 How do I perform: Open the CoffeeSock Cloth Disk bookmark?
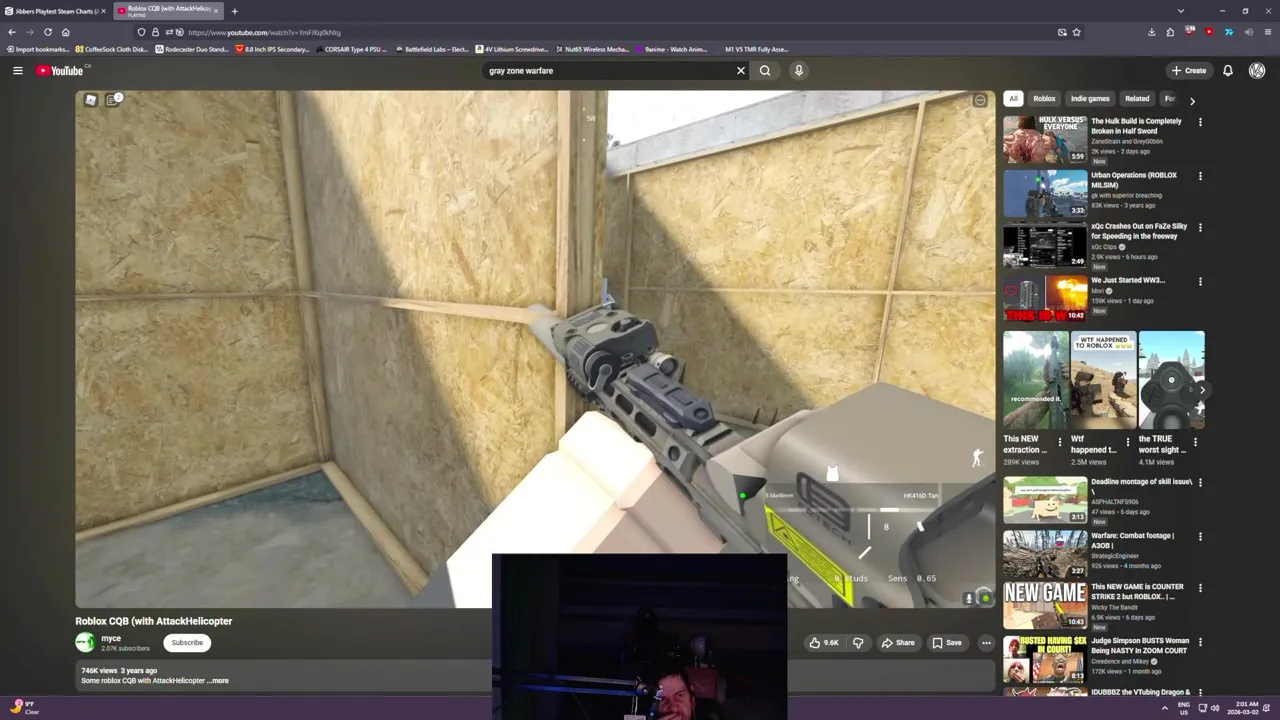112,49
